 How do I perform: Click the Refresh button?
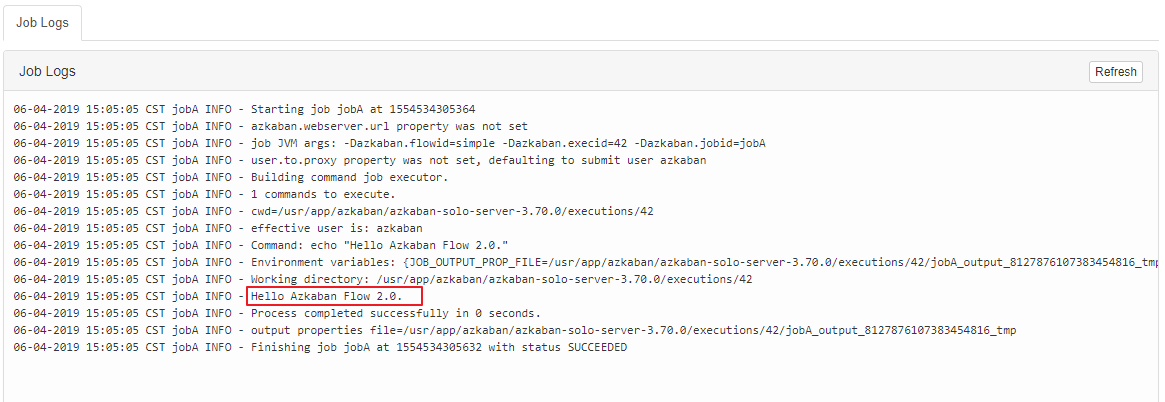1115,72
